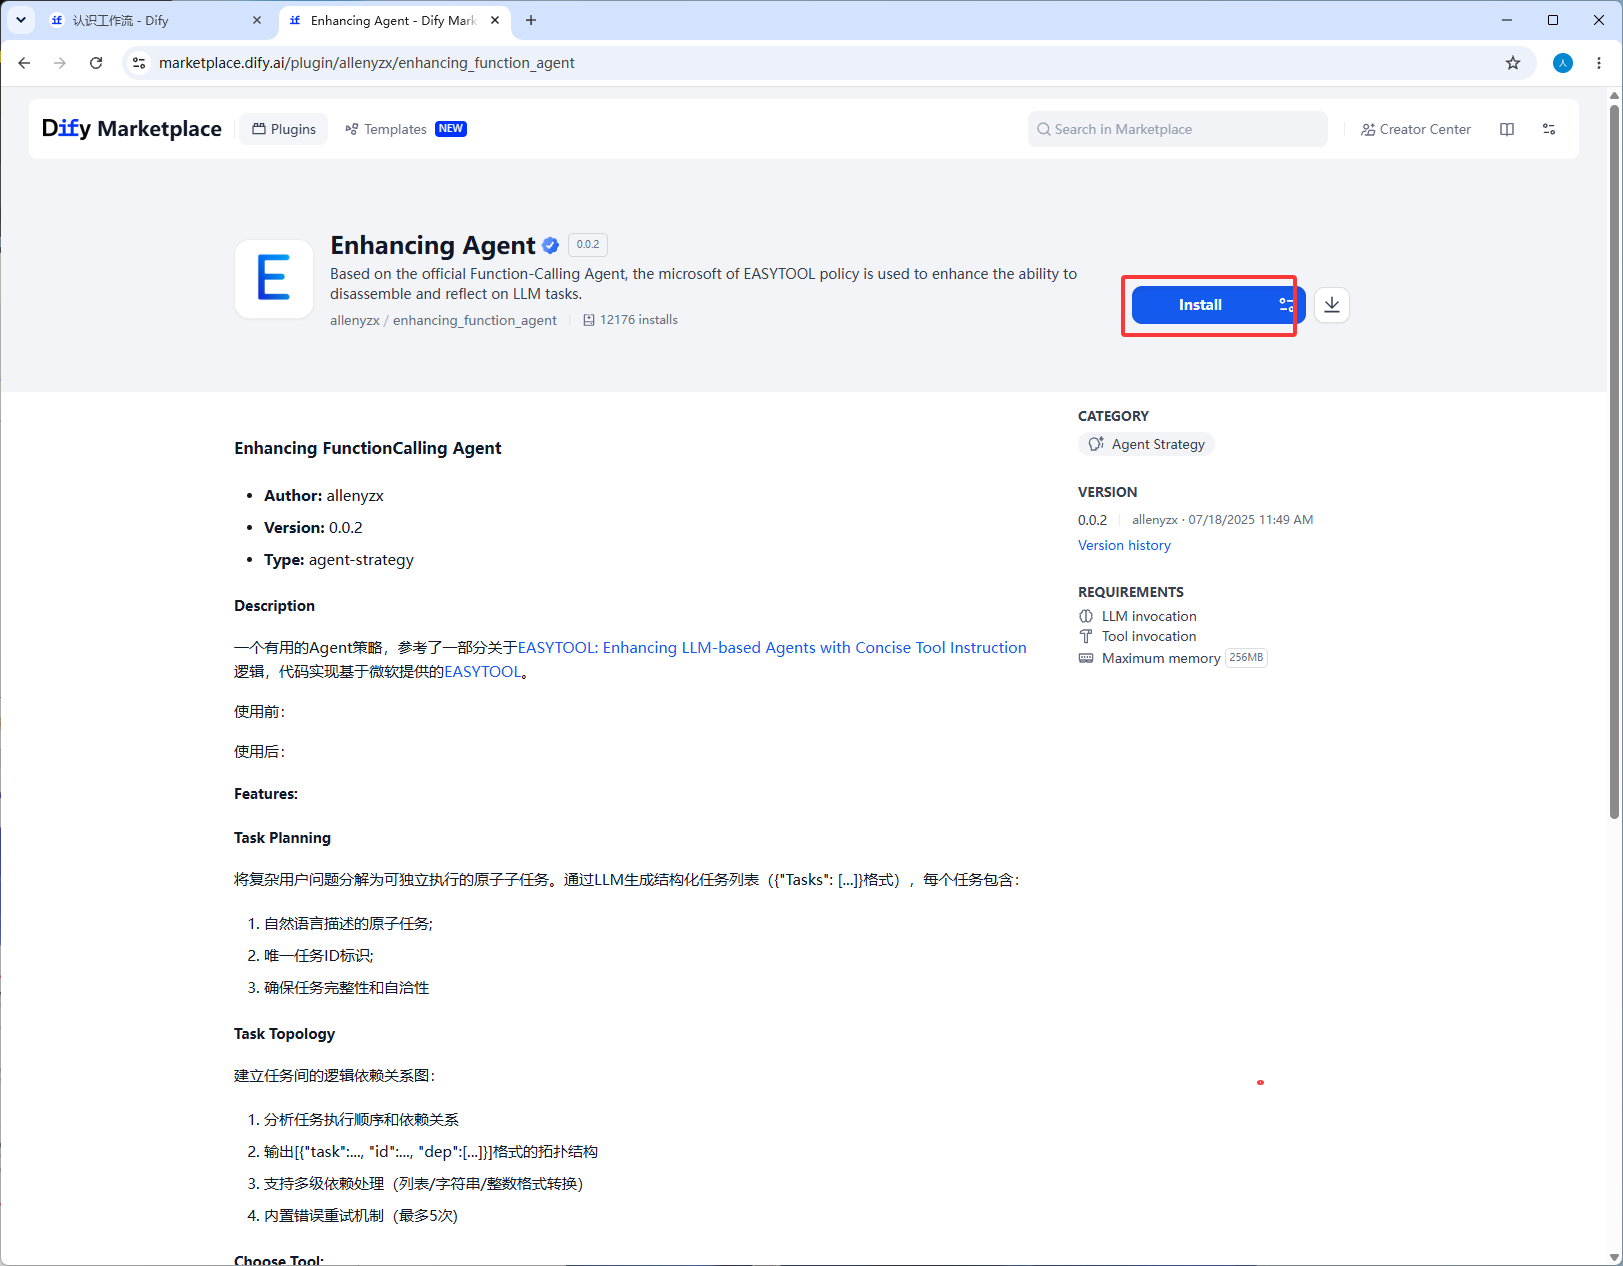Image resolution: width=1623 pixels, height=1266 pixels.
Task: Click the page's vertical scrollbar thumb
Action: click(x=1614, y=460)
